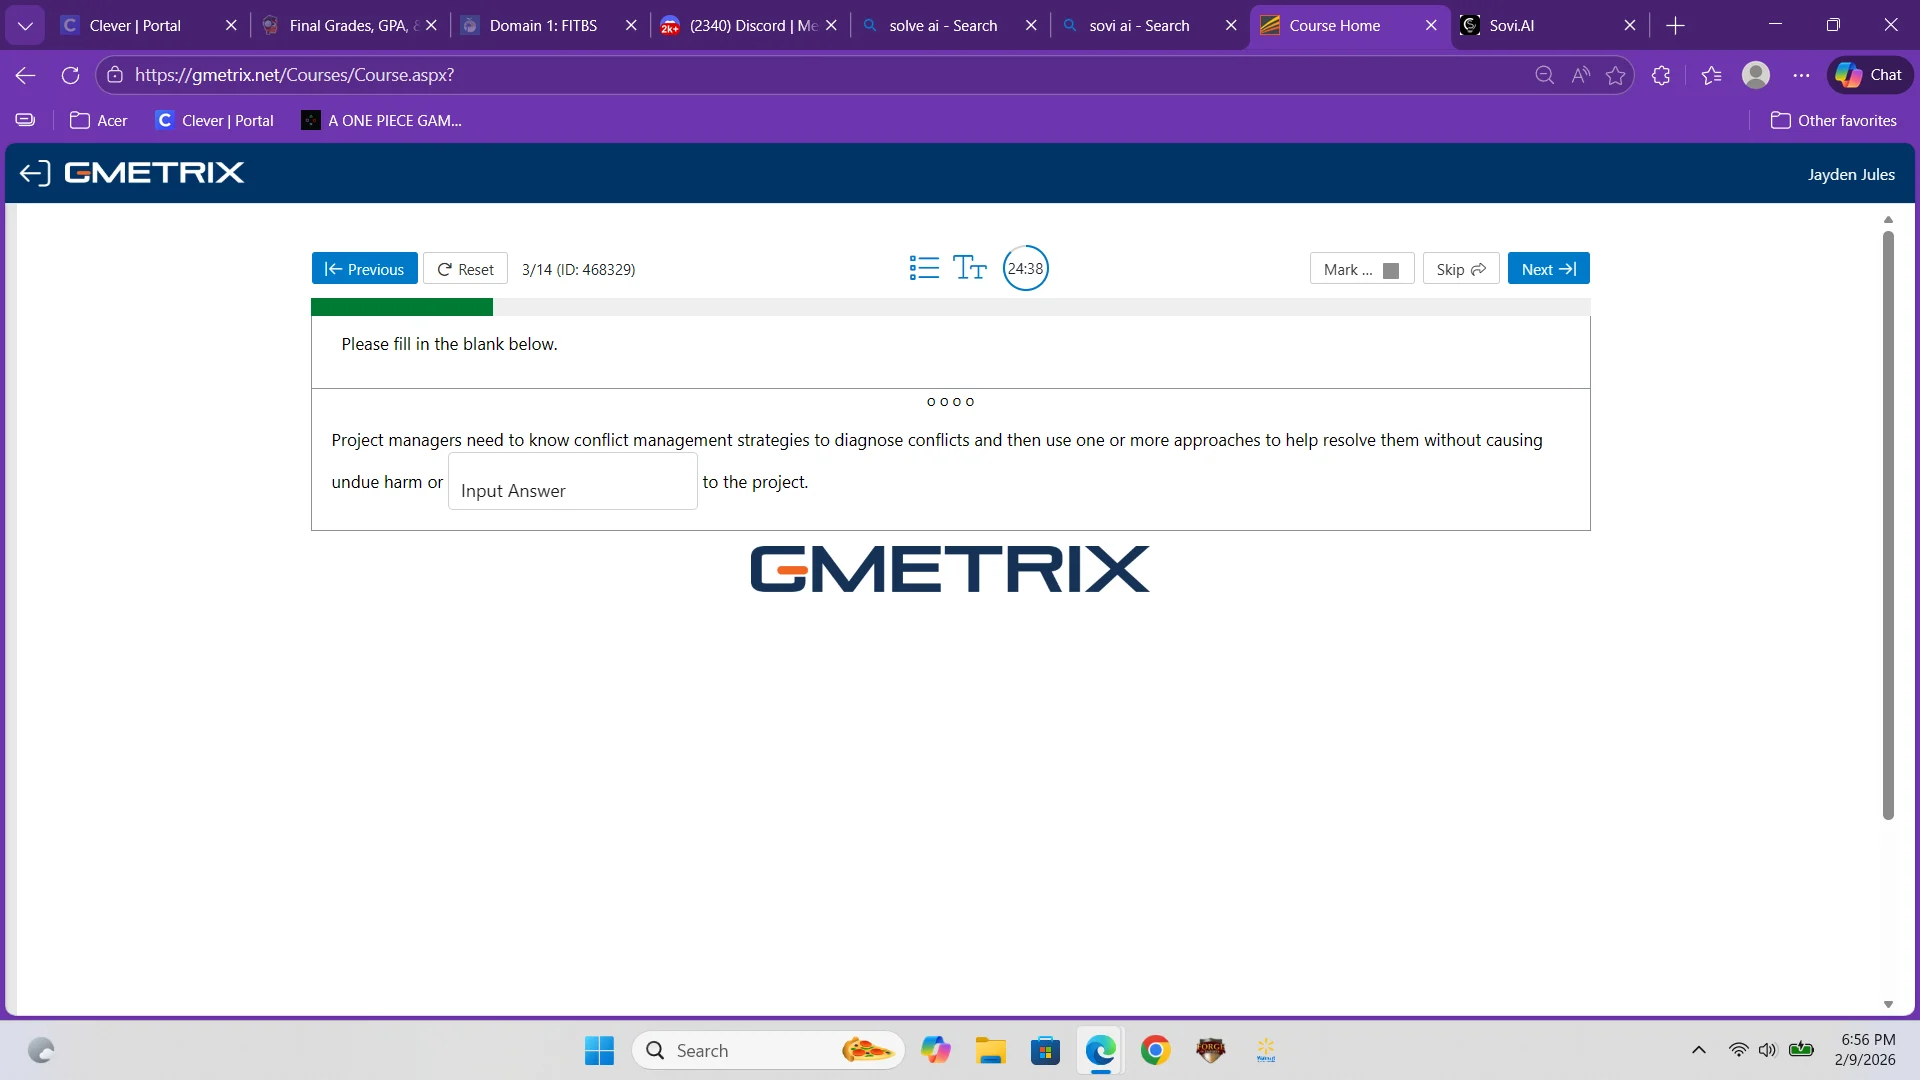Click the Input Answer text field

[x=572, y=482]
